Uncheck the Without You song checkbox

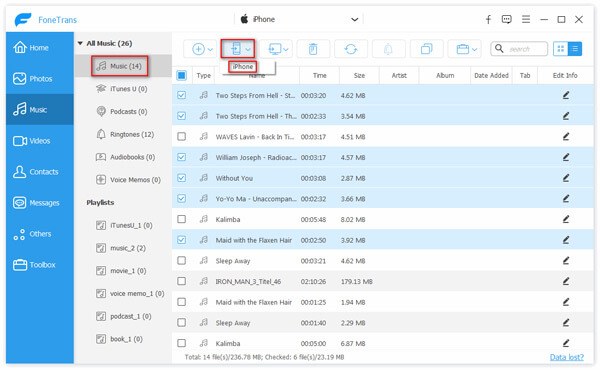[x=182, y=178]
